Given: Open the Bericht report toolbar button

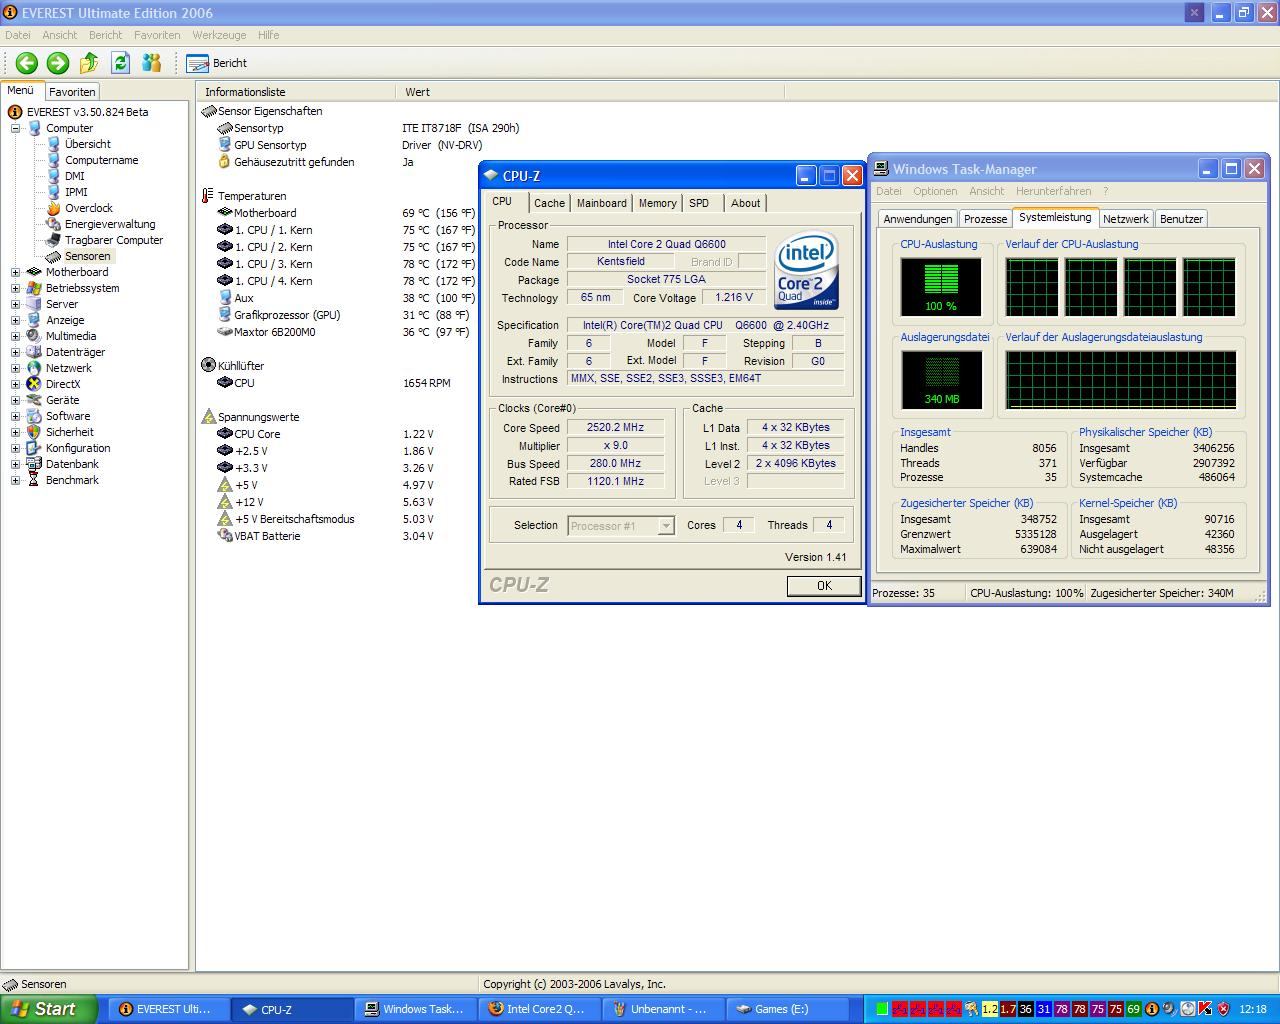Looking at the screenshot, I should pos(217,63).
